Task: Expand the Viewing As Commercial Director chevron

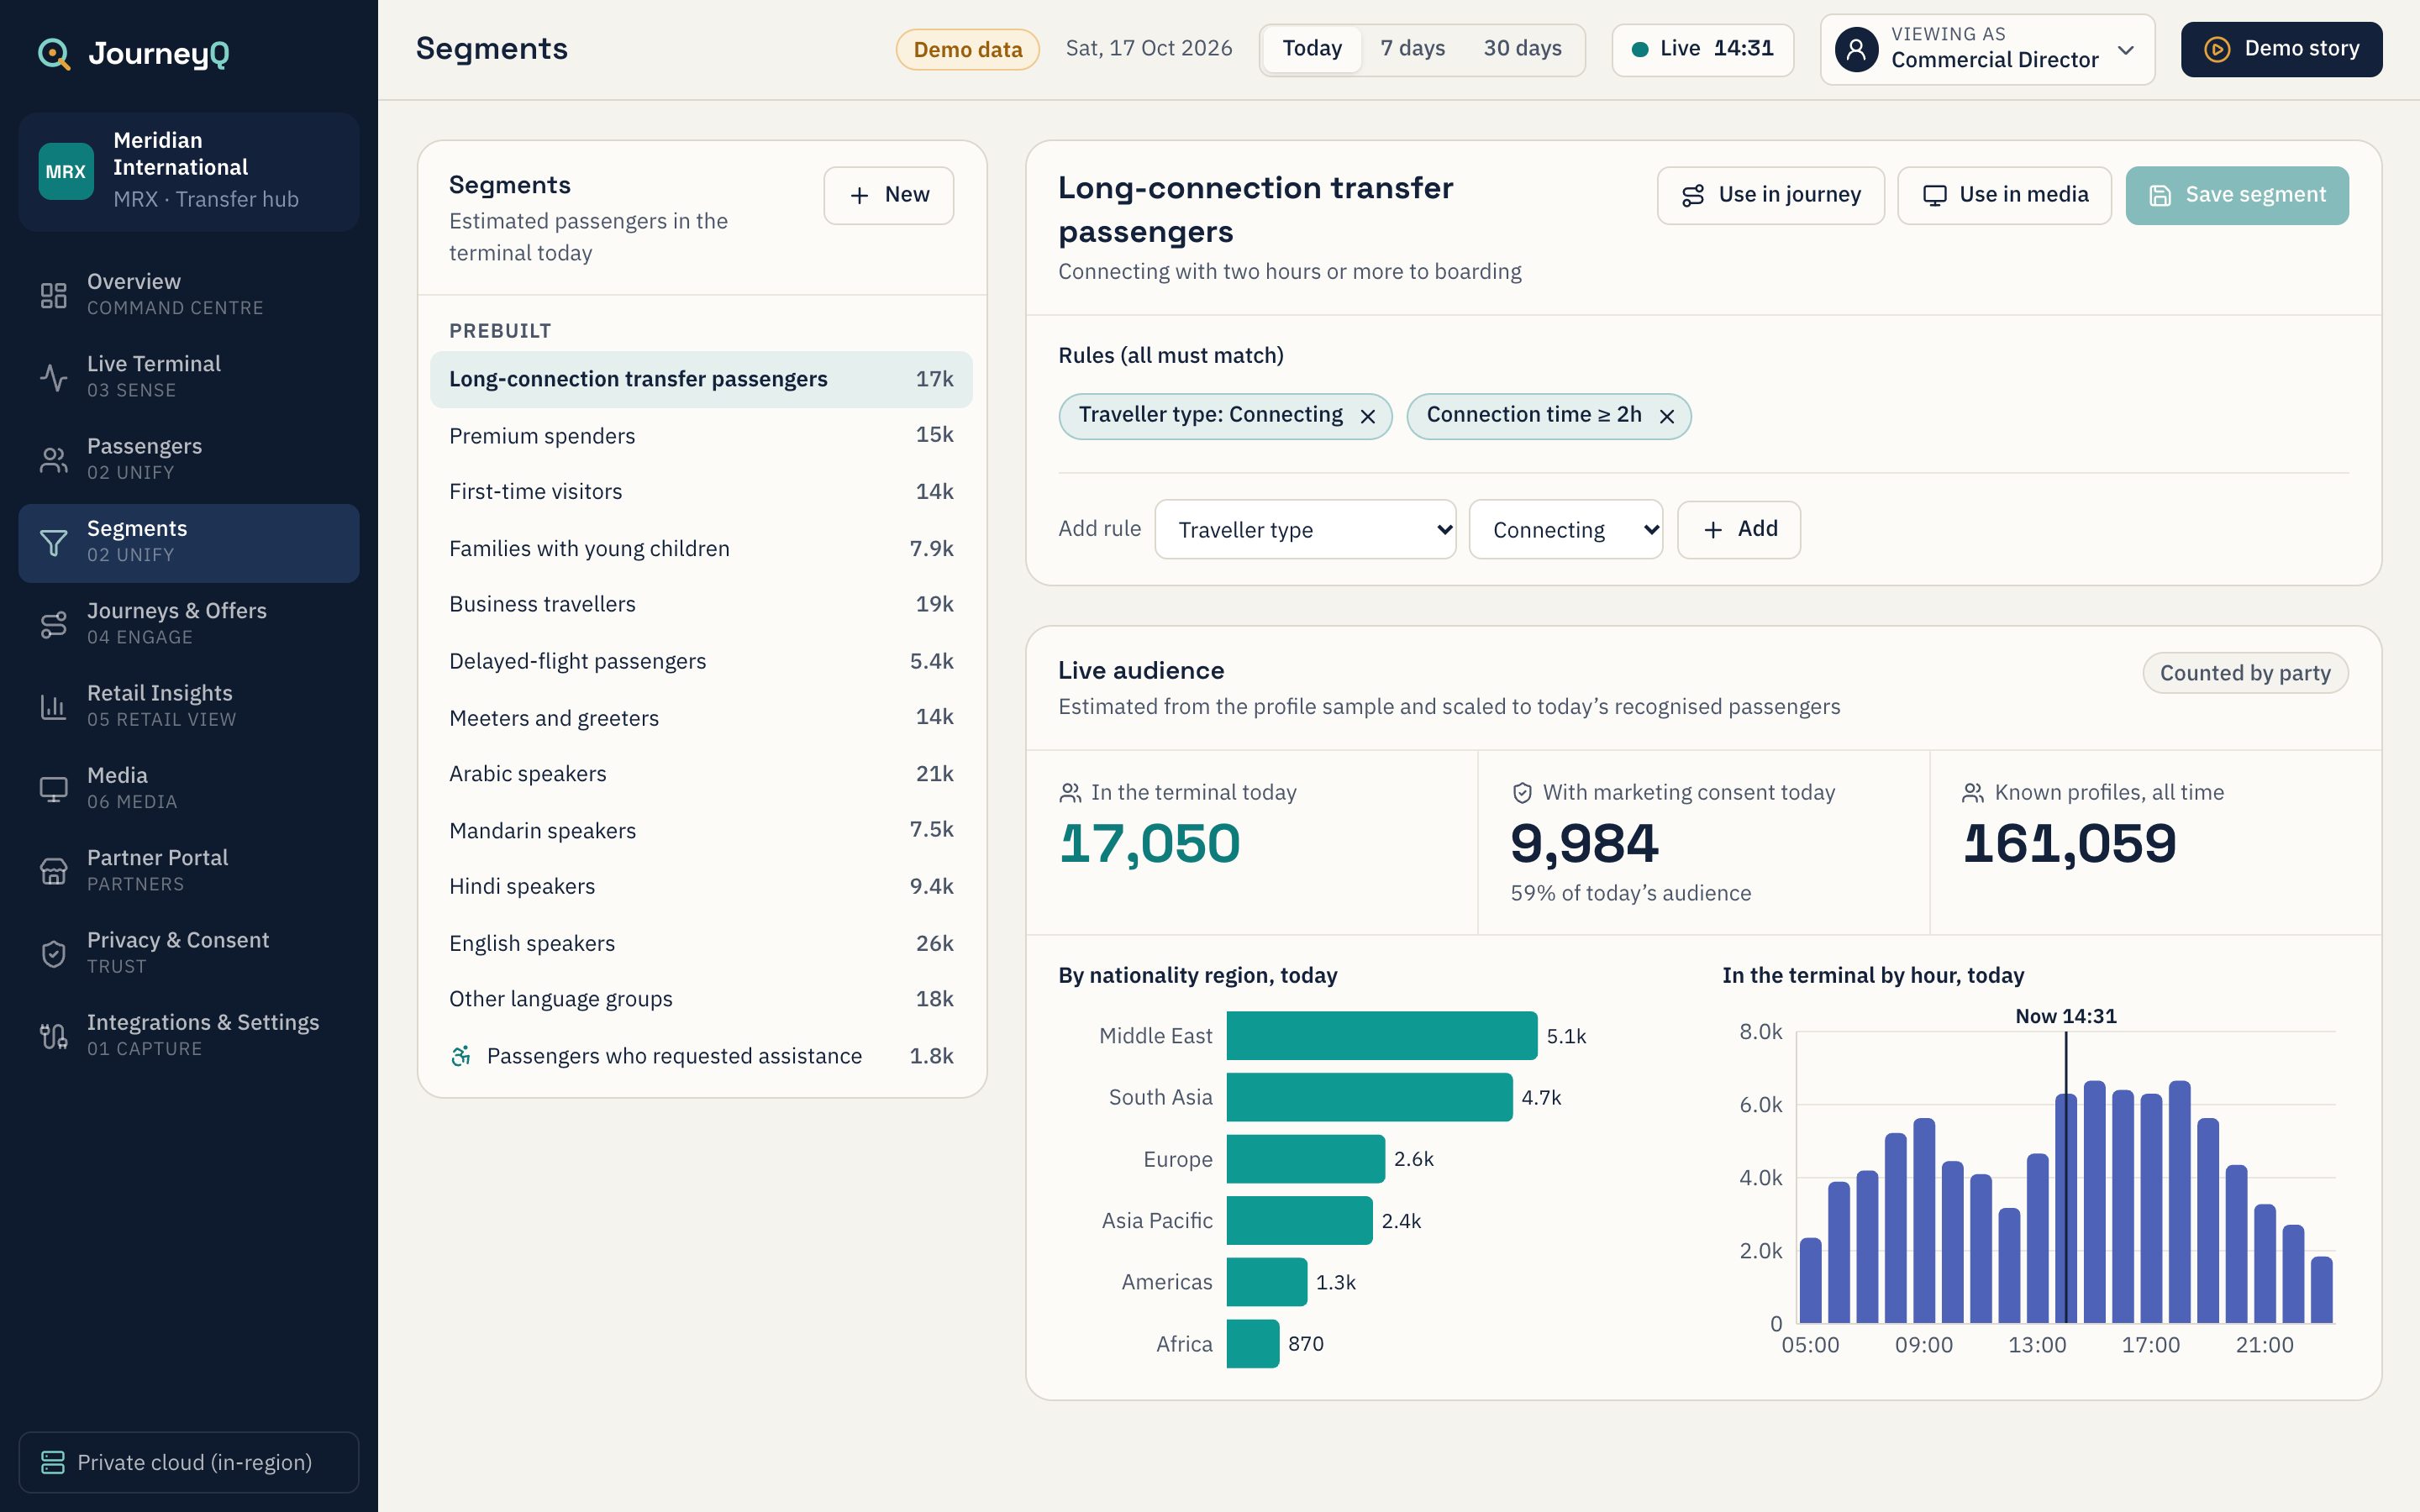Action: (x=2126, y=50)
